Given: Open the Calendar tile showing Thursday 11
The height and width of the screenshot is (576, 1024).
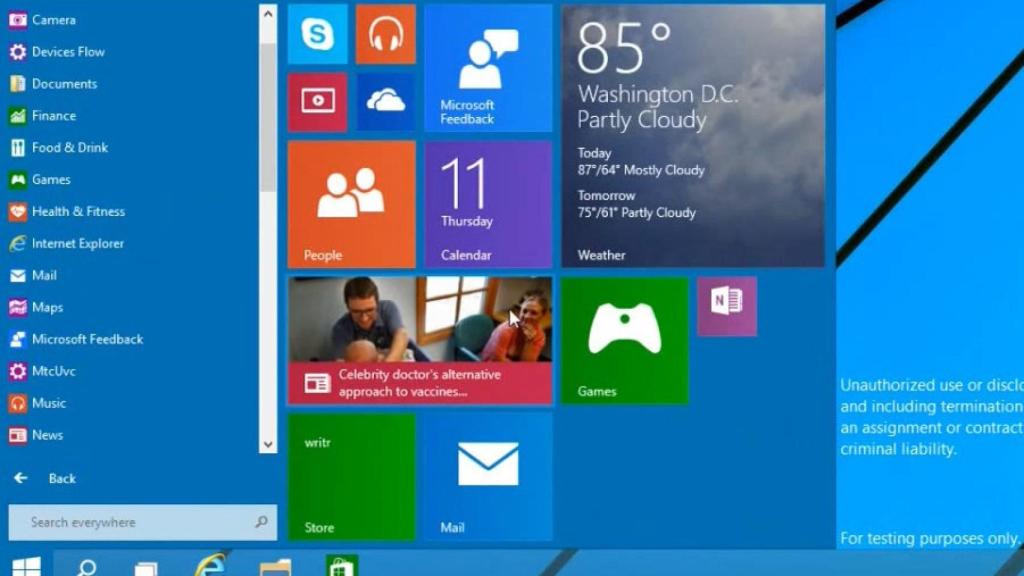Looking at the screenshot, I should pyautogui.click(x=487, y=200).
